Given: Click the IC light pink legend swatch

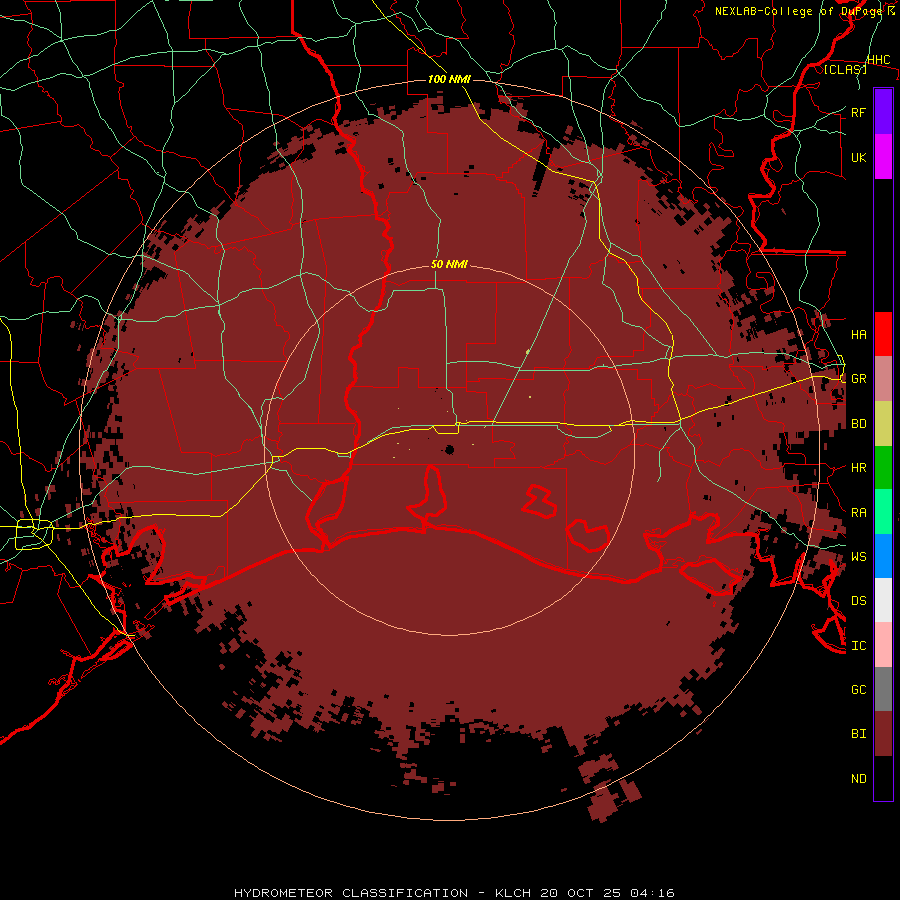Looking at the screenshot, I should 883,645.
